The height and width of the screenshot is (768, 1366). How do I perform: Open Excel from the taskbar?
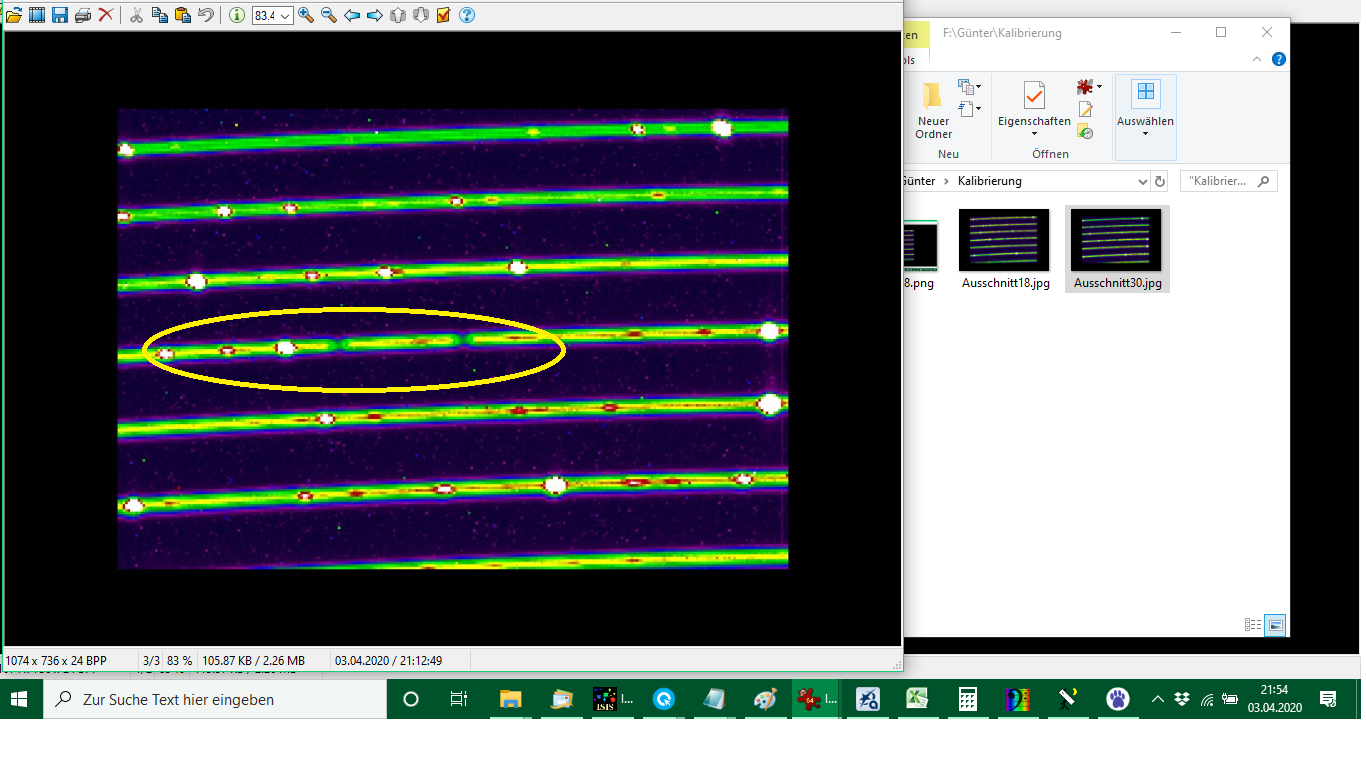(x=917, y=699)
